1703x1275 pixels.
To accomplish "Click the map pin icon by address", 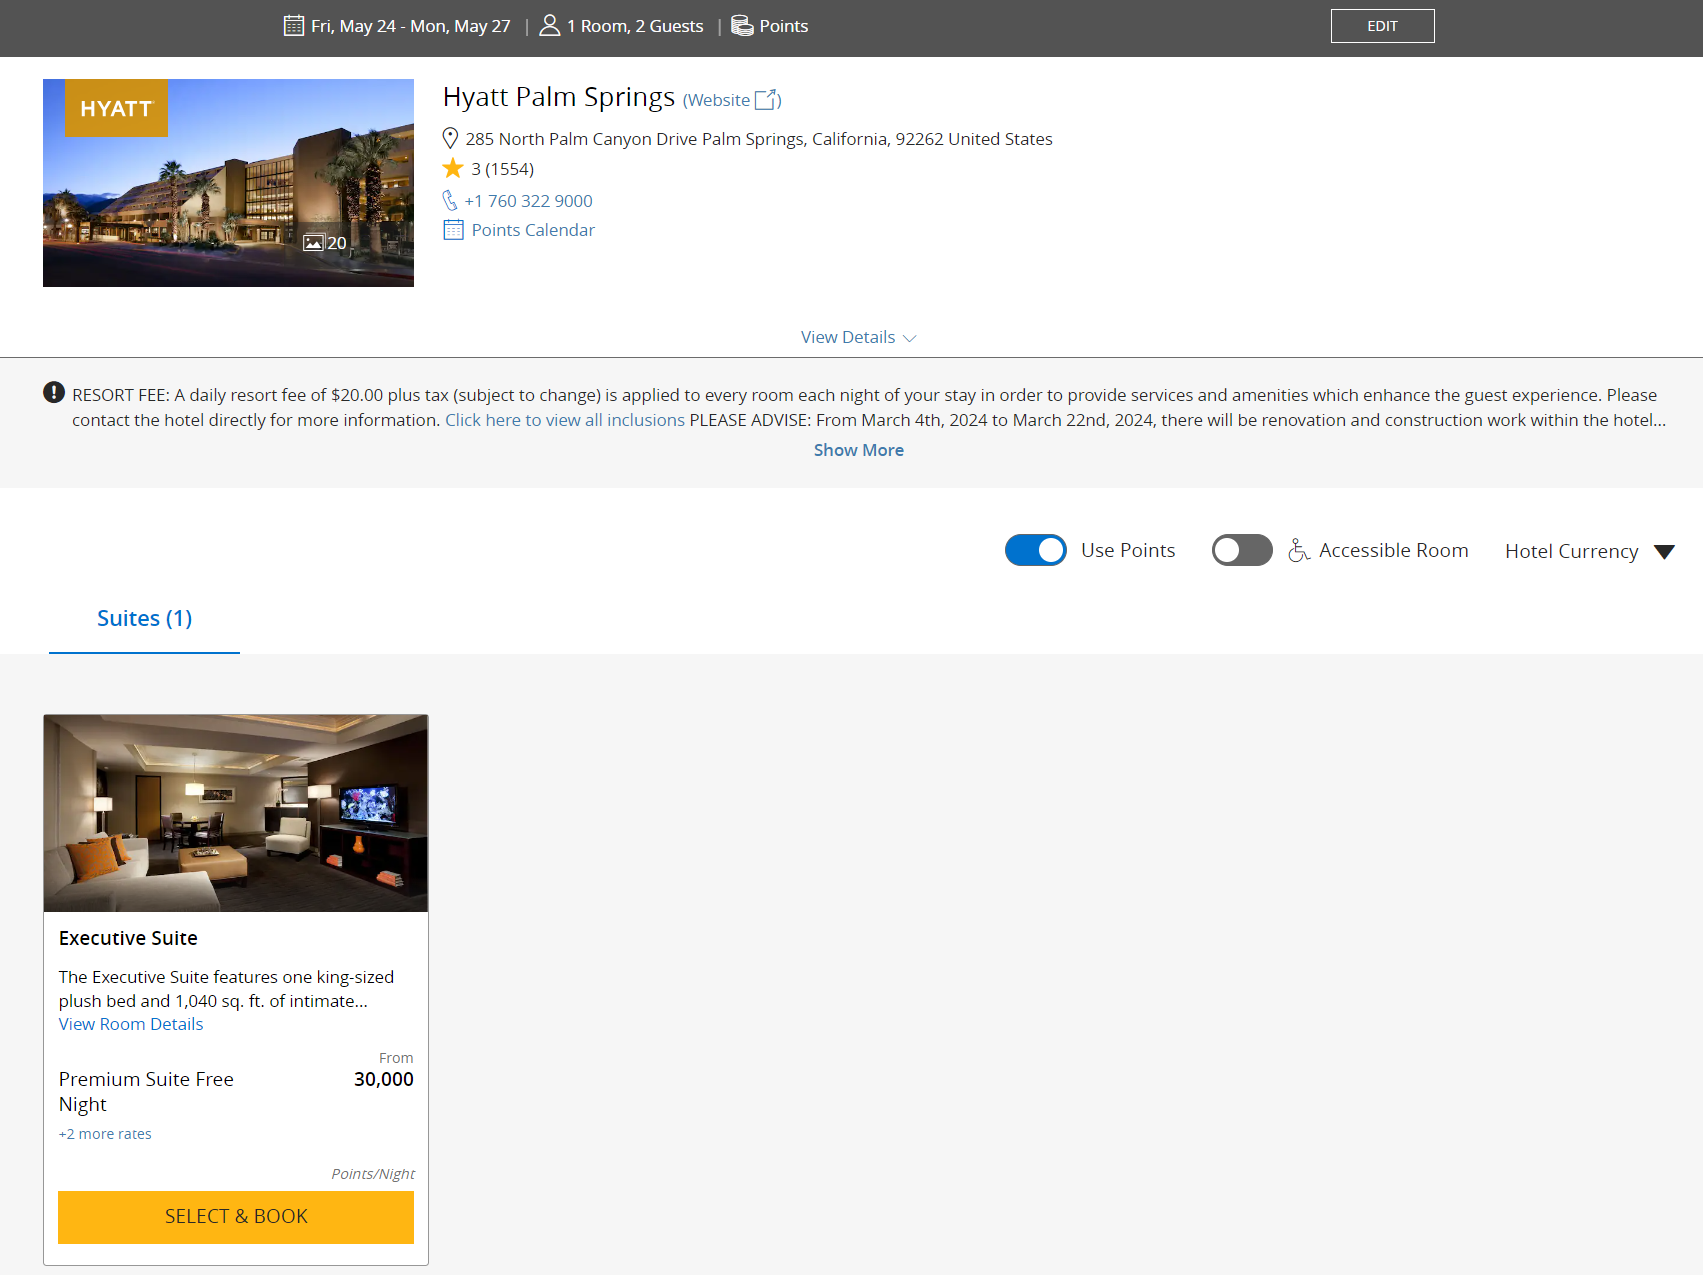I will coord(450,139).
